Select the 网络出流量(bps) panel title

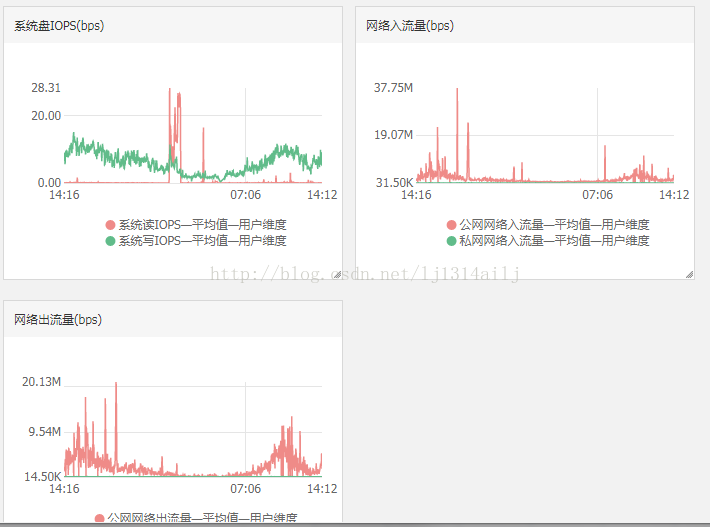coord(58,320)
